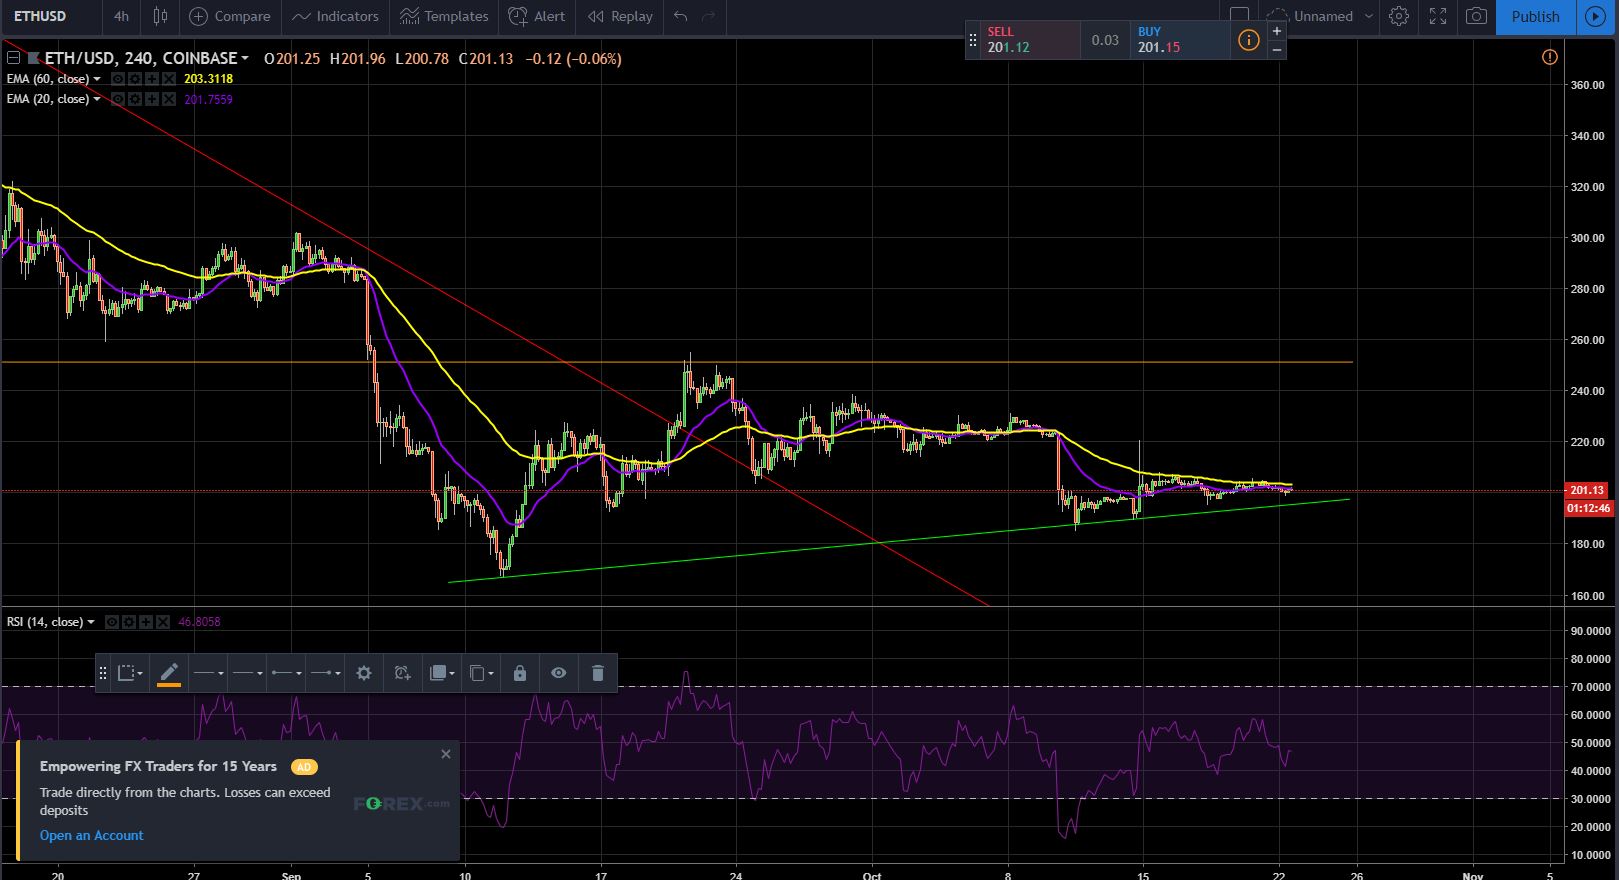The height and width of the screenshot is (880, 1619).
Task: Decrease order quantity with minus button
Action: (1277, 50)
